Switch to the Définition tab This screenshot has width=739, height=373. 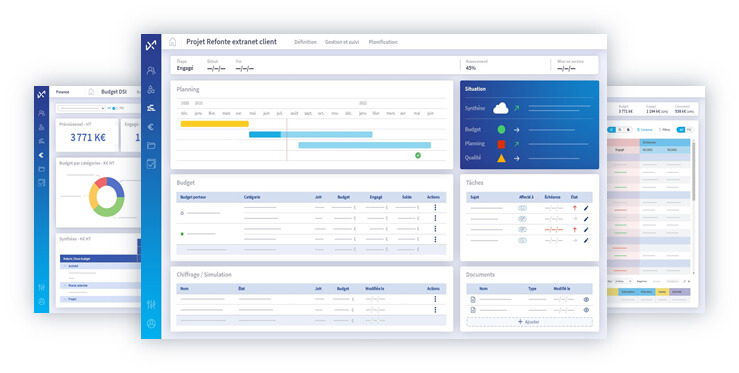[305, 42]
